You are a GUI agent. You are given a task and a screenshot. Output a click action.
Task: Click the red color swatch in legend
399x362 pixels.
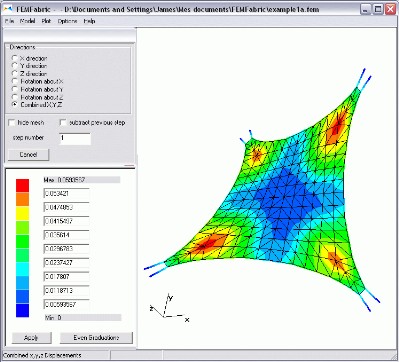point(22,185)
